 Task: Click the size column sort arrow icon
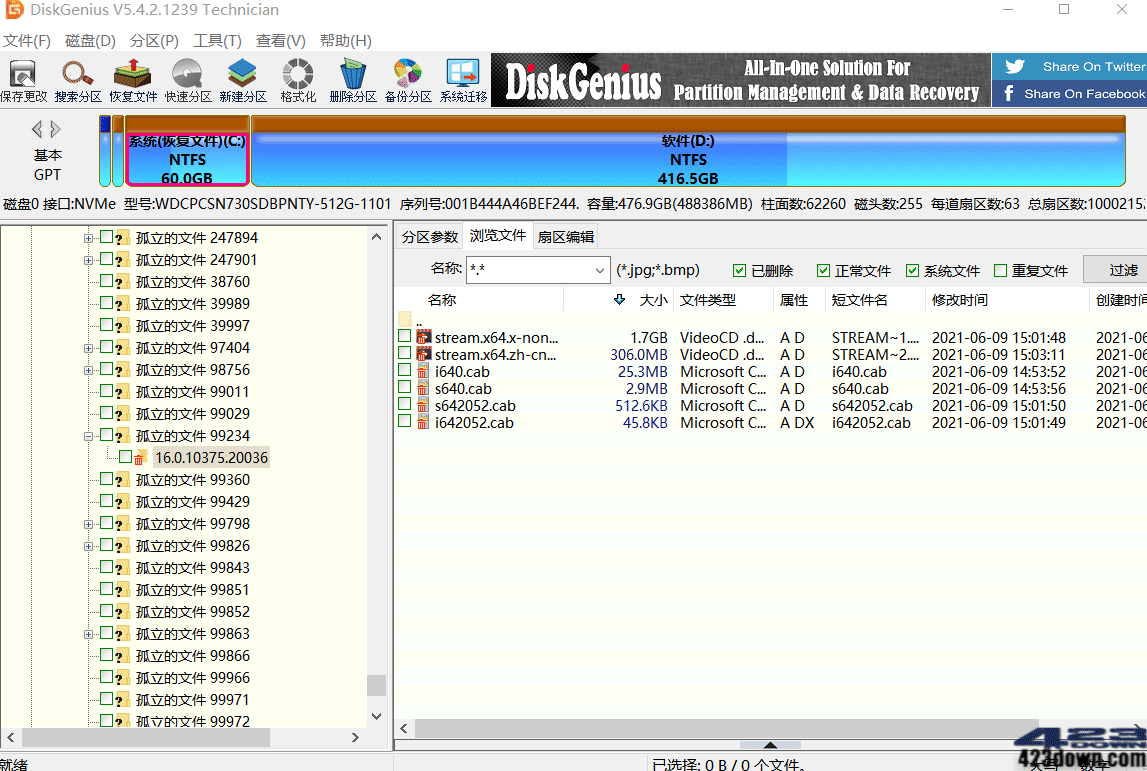coord(620,299)
